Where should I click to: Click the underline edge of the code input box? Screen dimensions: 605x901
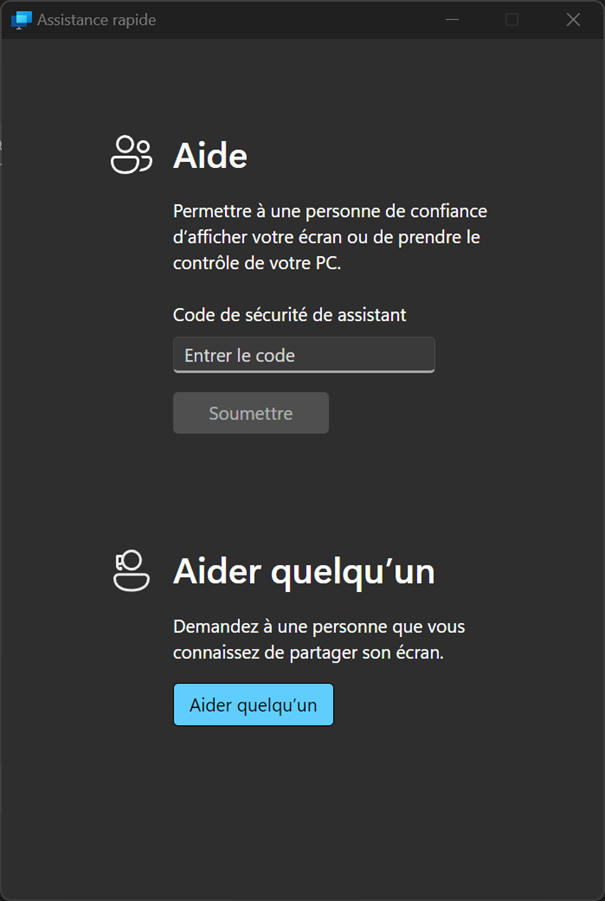(x=304, y=371)
